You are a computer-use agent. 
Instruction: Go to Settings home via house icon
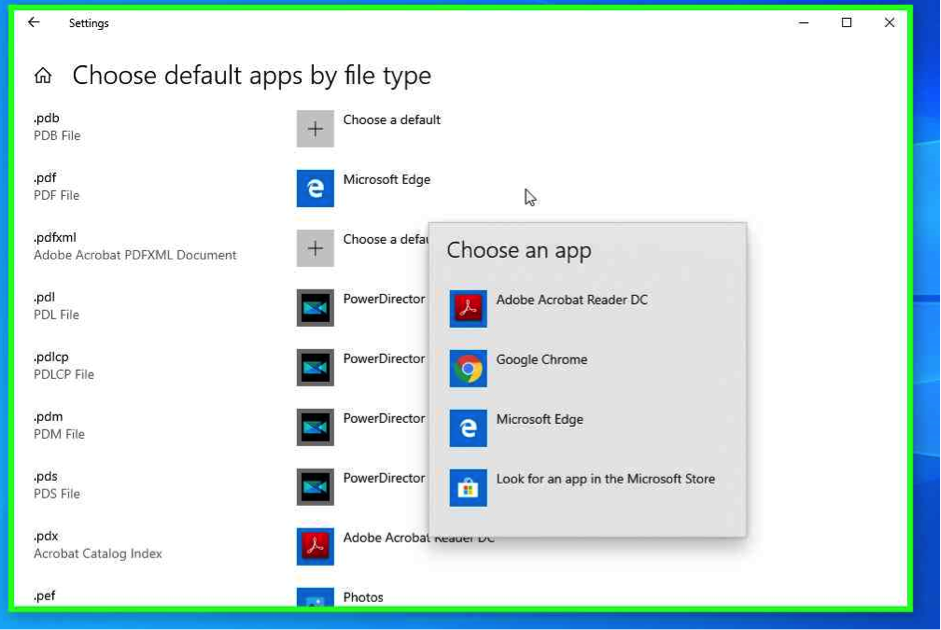coord(43,76)
